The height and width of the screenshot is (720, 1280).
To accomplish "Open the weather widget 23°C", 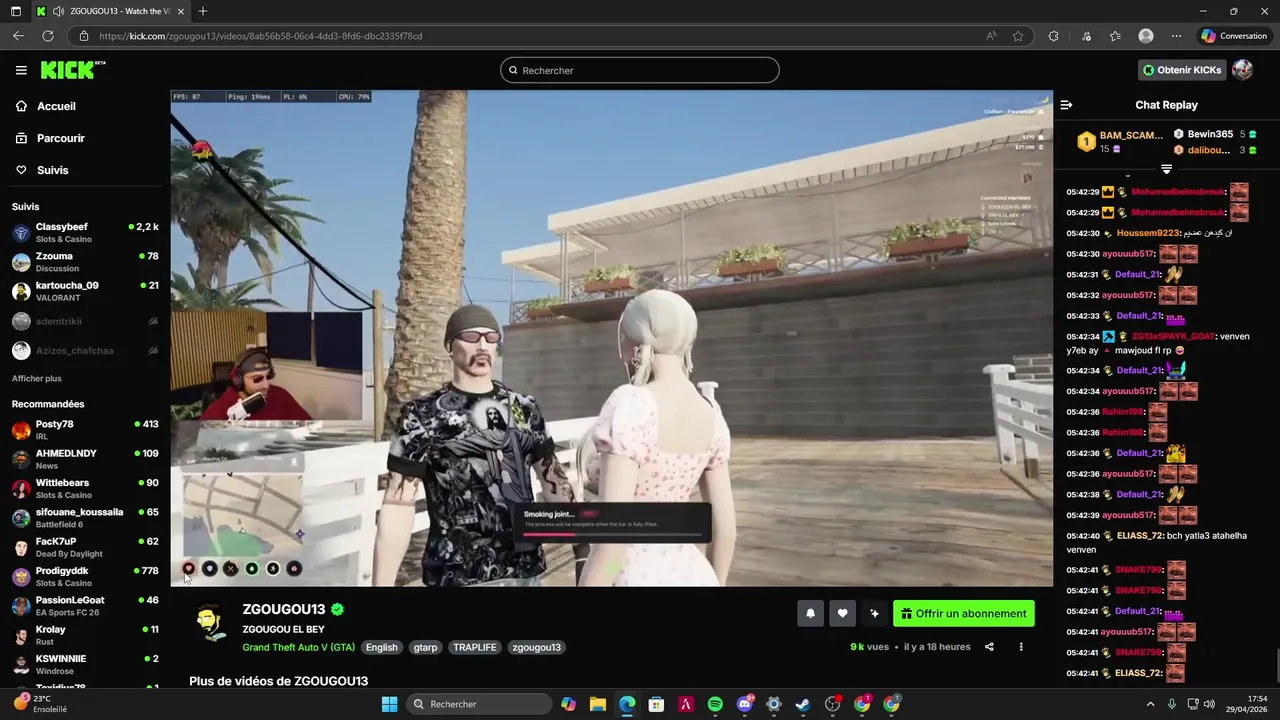I will pos(40,704).
